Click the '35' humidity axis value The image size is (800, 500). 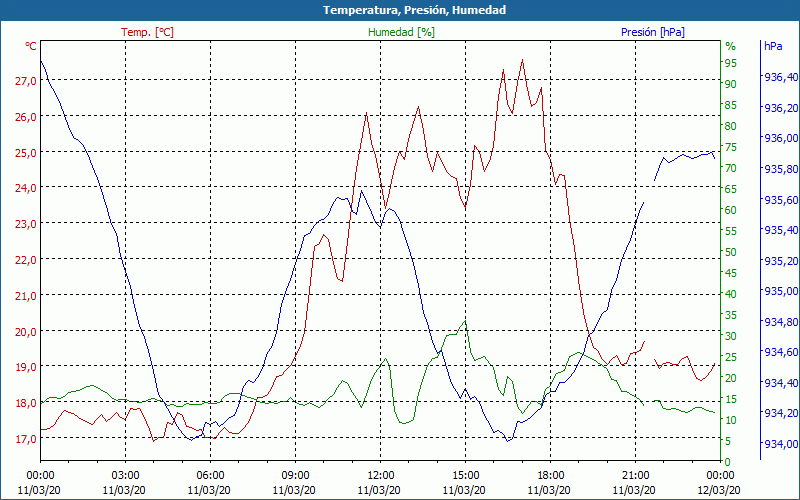[731, 315]
